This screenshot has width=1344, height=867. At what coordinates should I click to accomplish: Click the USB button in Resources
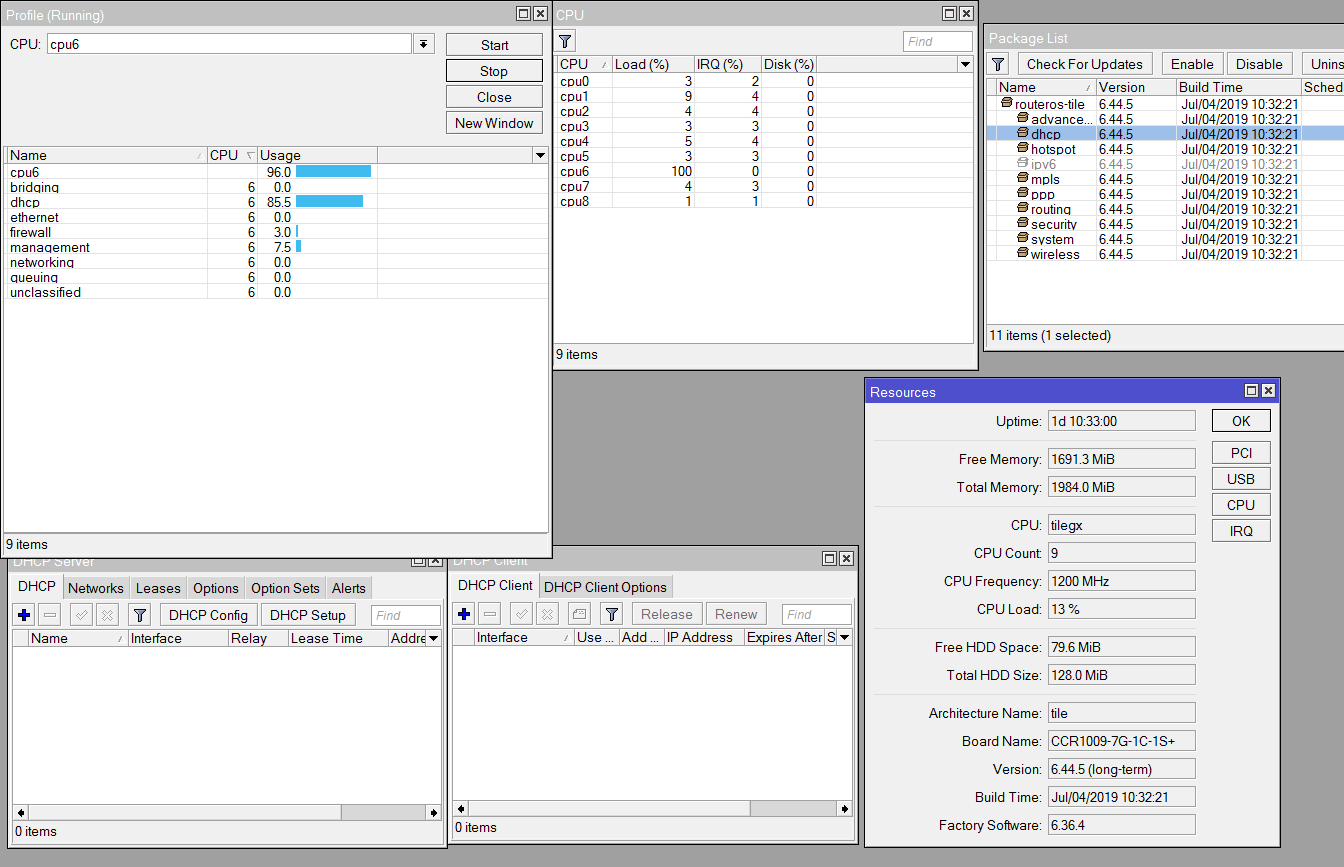[1241, 479]
